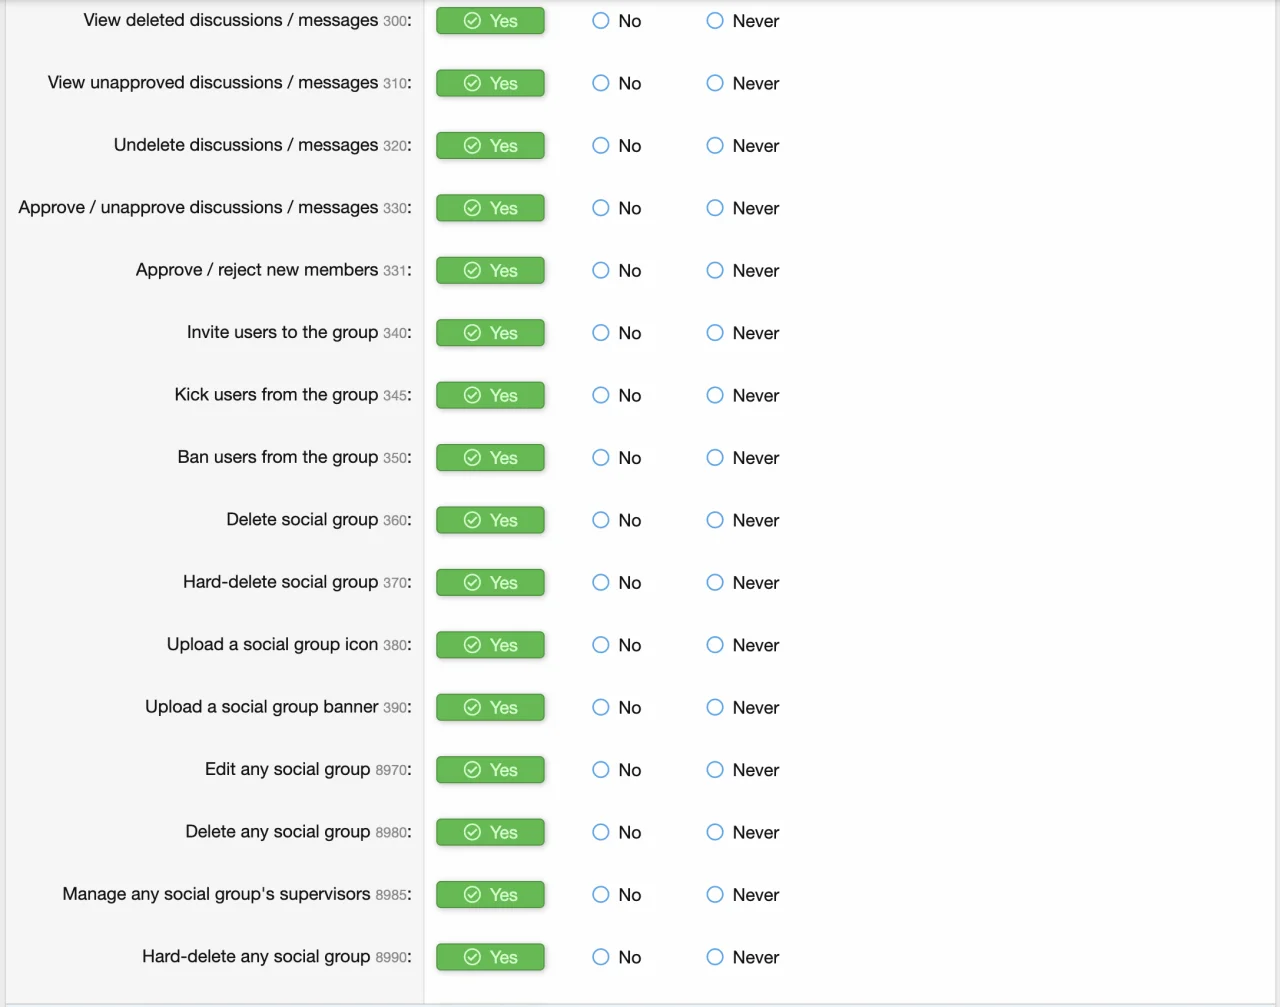Choose No for View unapproved discussions
The image size is (1280, 1007).
pyautogui.click(x=601, y=83)
